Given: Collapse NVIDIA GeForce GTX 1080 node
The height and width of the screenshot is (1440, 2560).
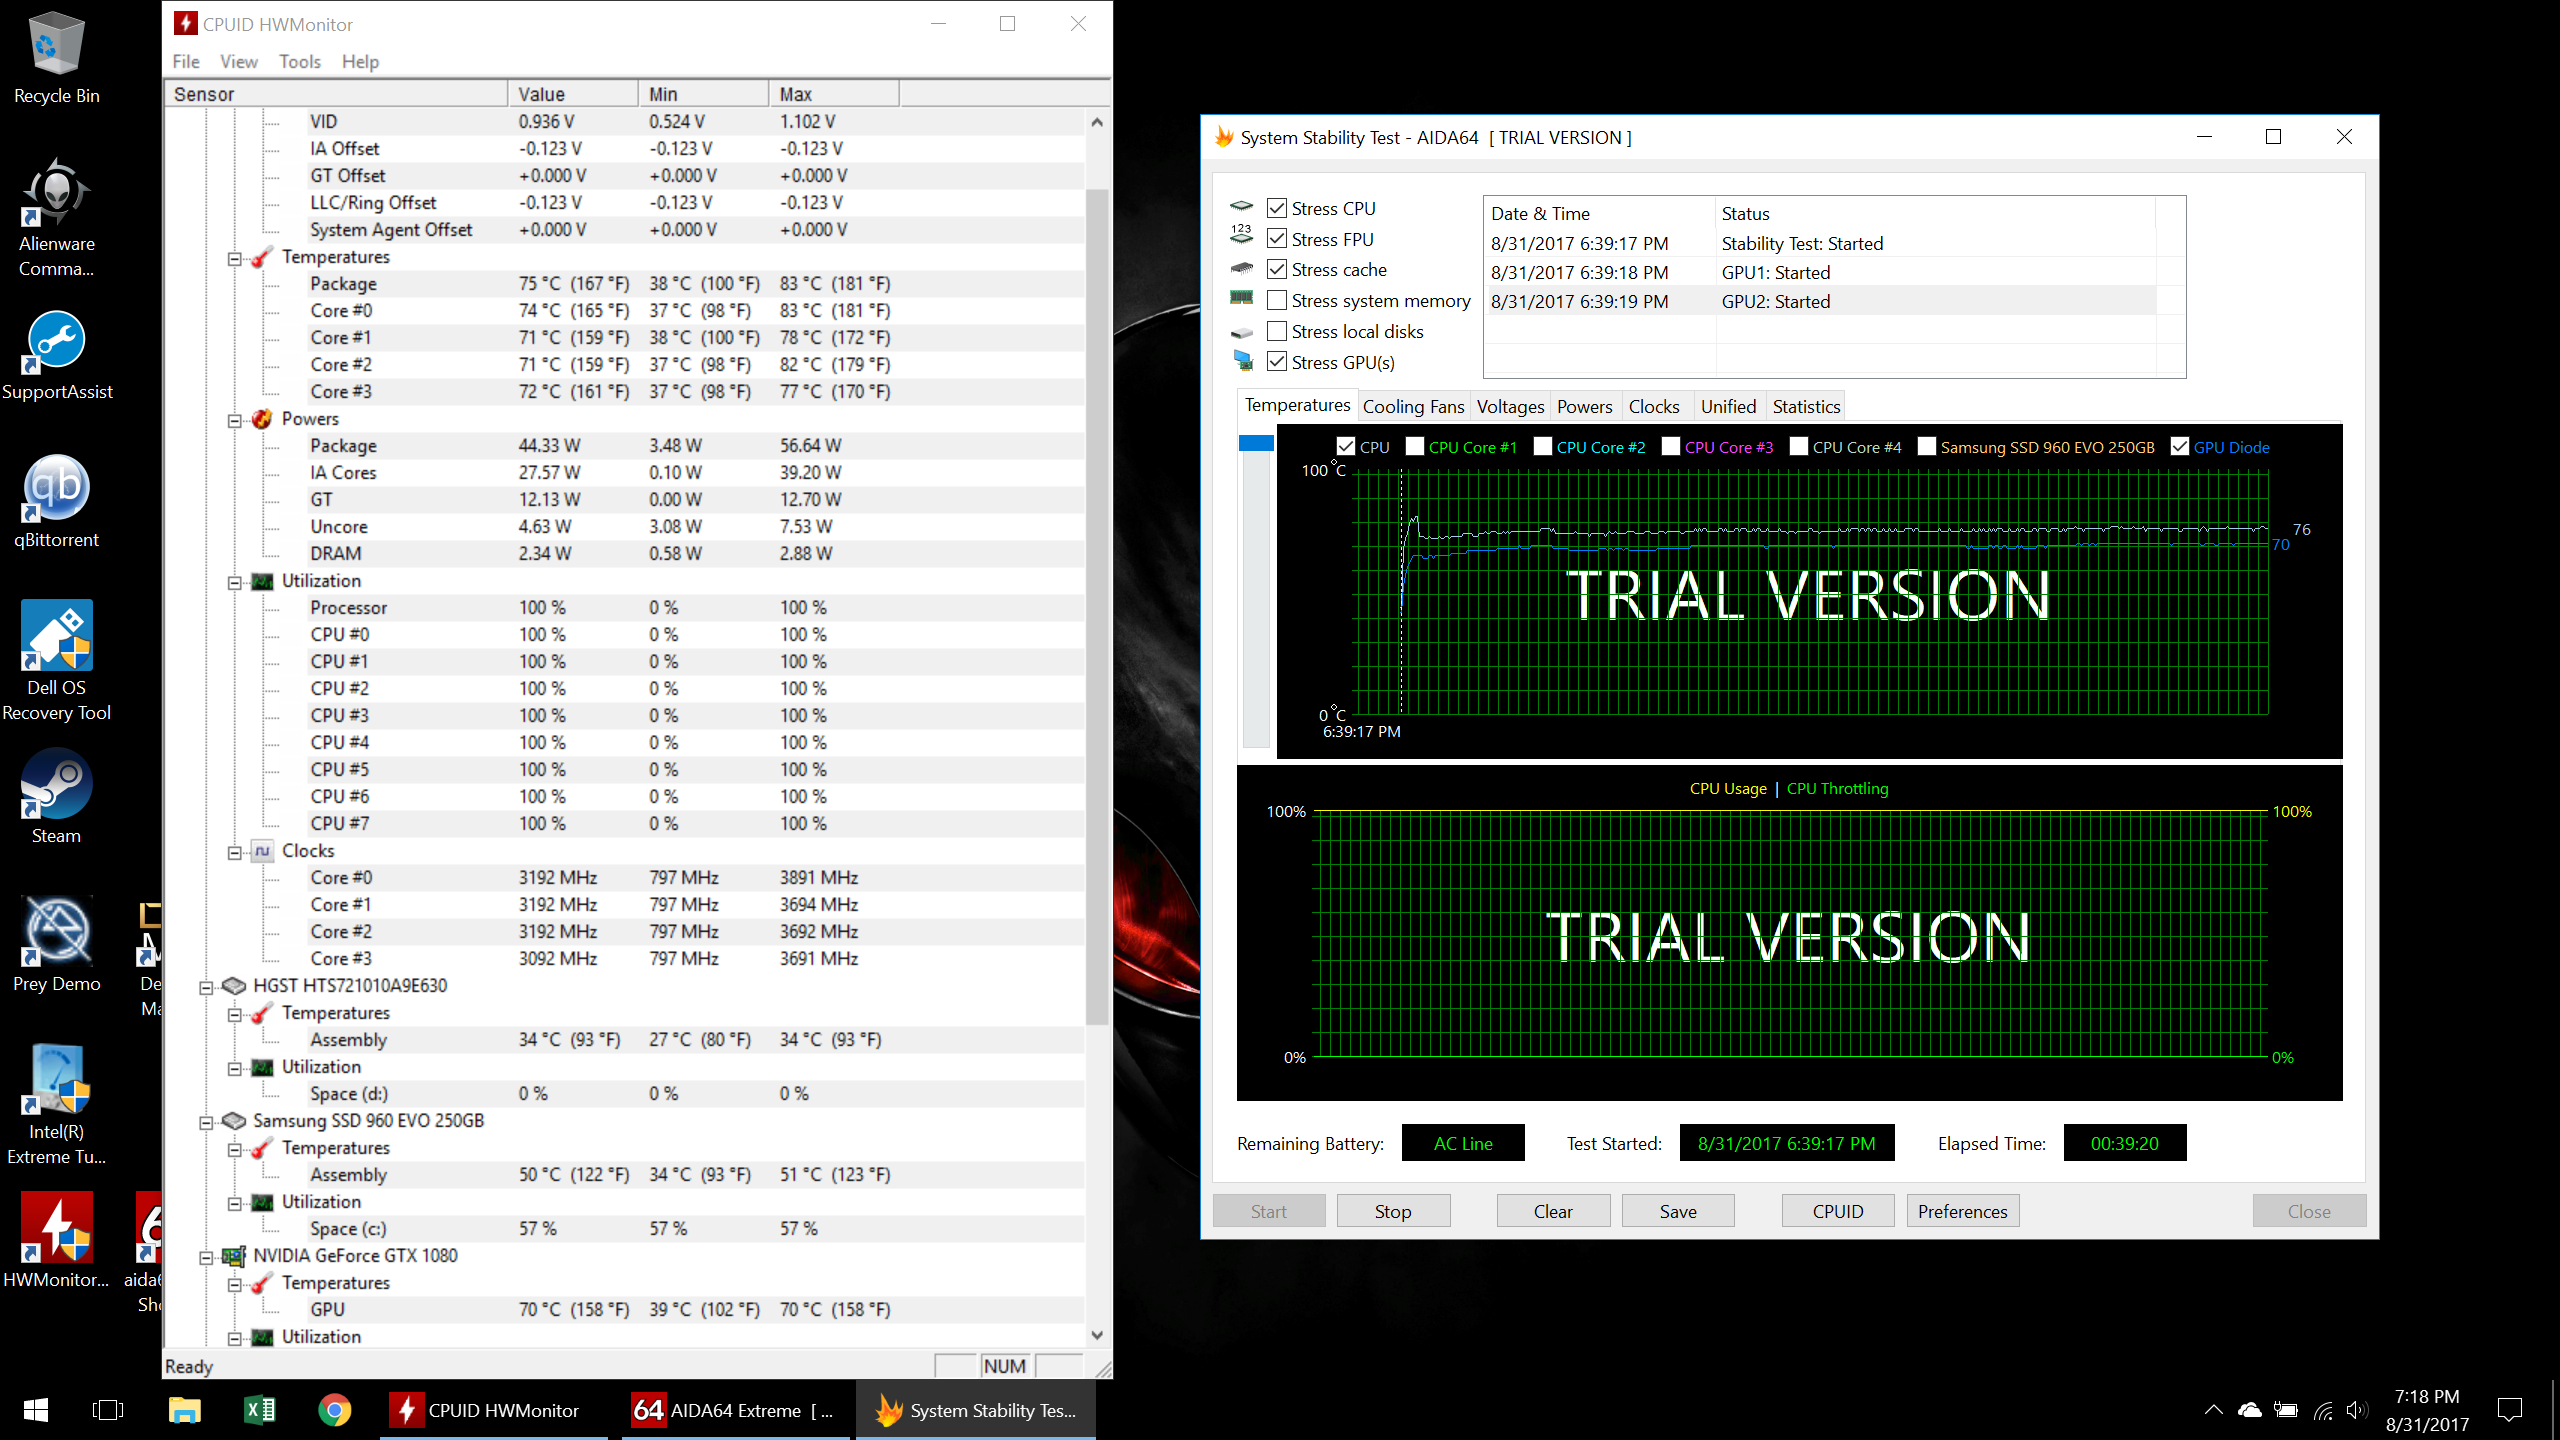Looking at the screenshot, I should 206,1257.
